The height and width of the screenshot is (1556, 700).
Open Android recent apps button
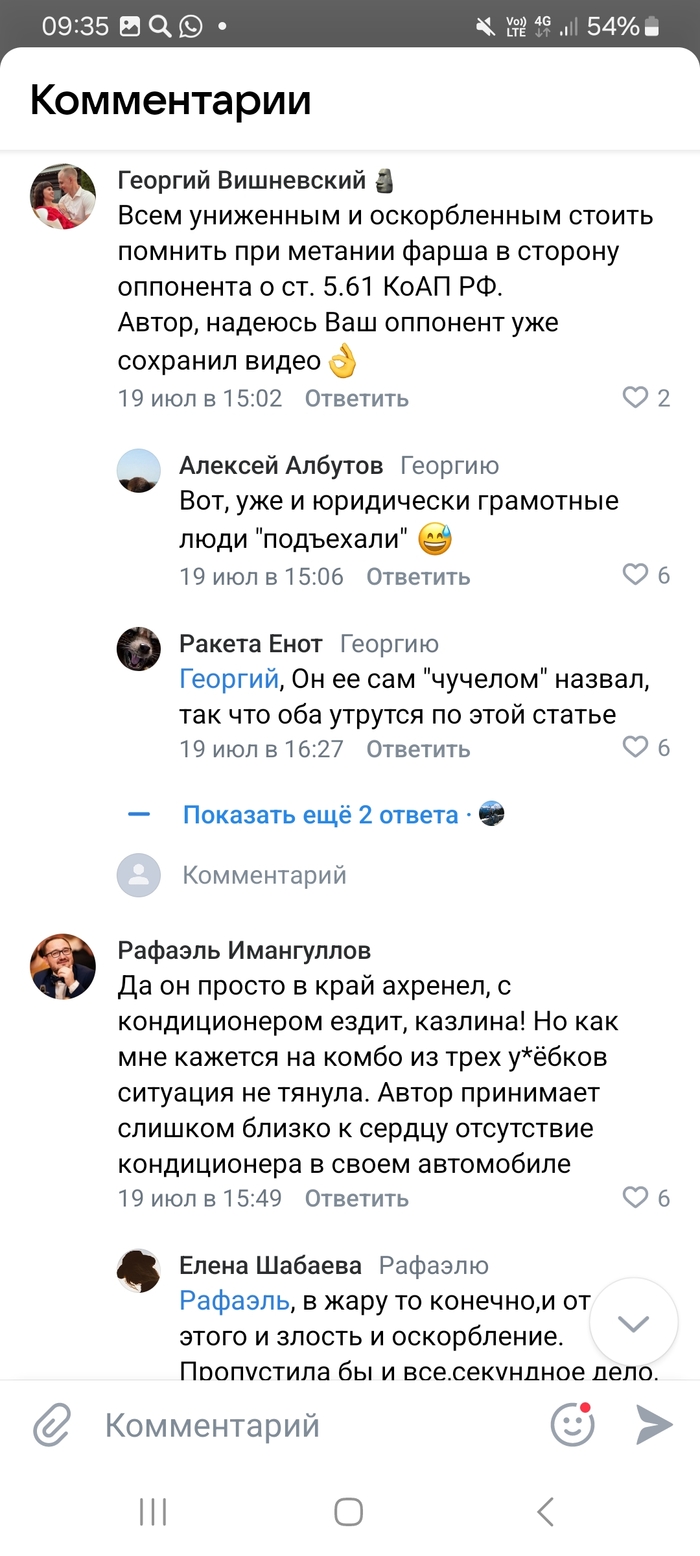tap(152, 1512)
